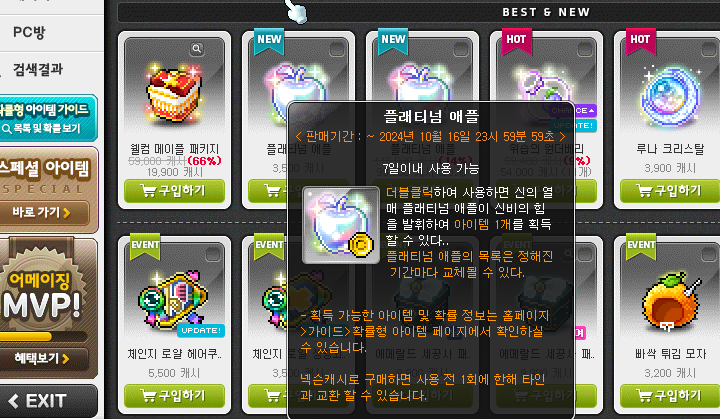Select the 빠싹 튀김 모자 item icon

click(670, 301)
